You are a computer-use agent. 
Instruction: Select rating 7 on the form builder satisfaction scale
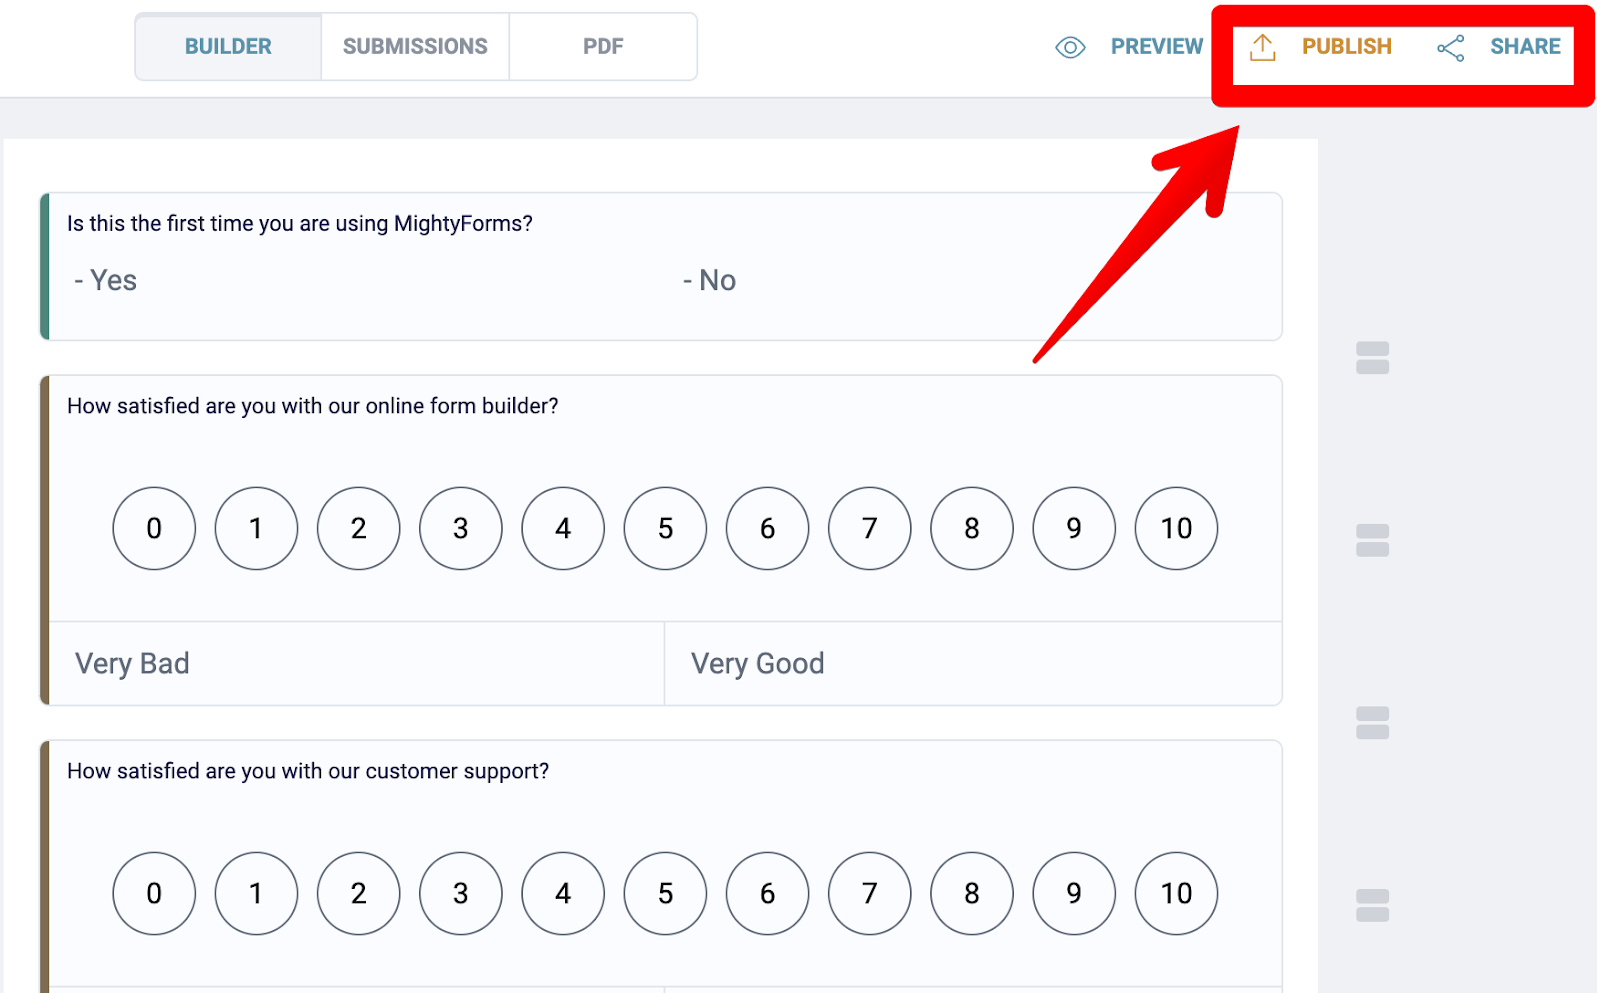[x=869, y=529]
